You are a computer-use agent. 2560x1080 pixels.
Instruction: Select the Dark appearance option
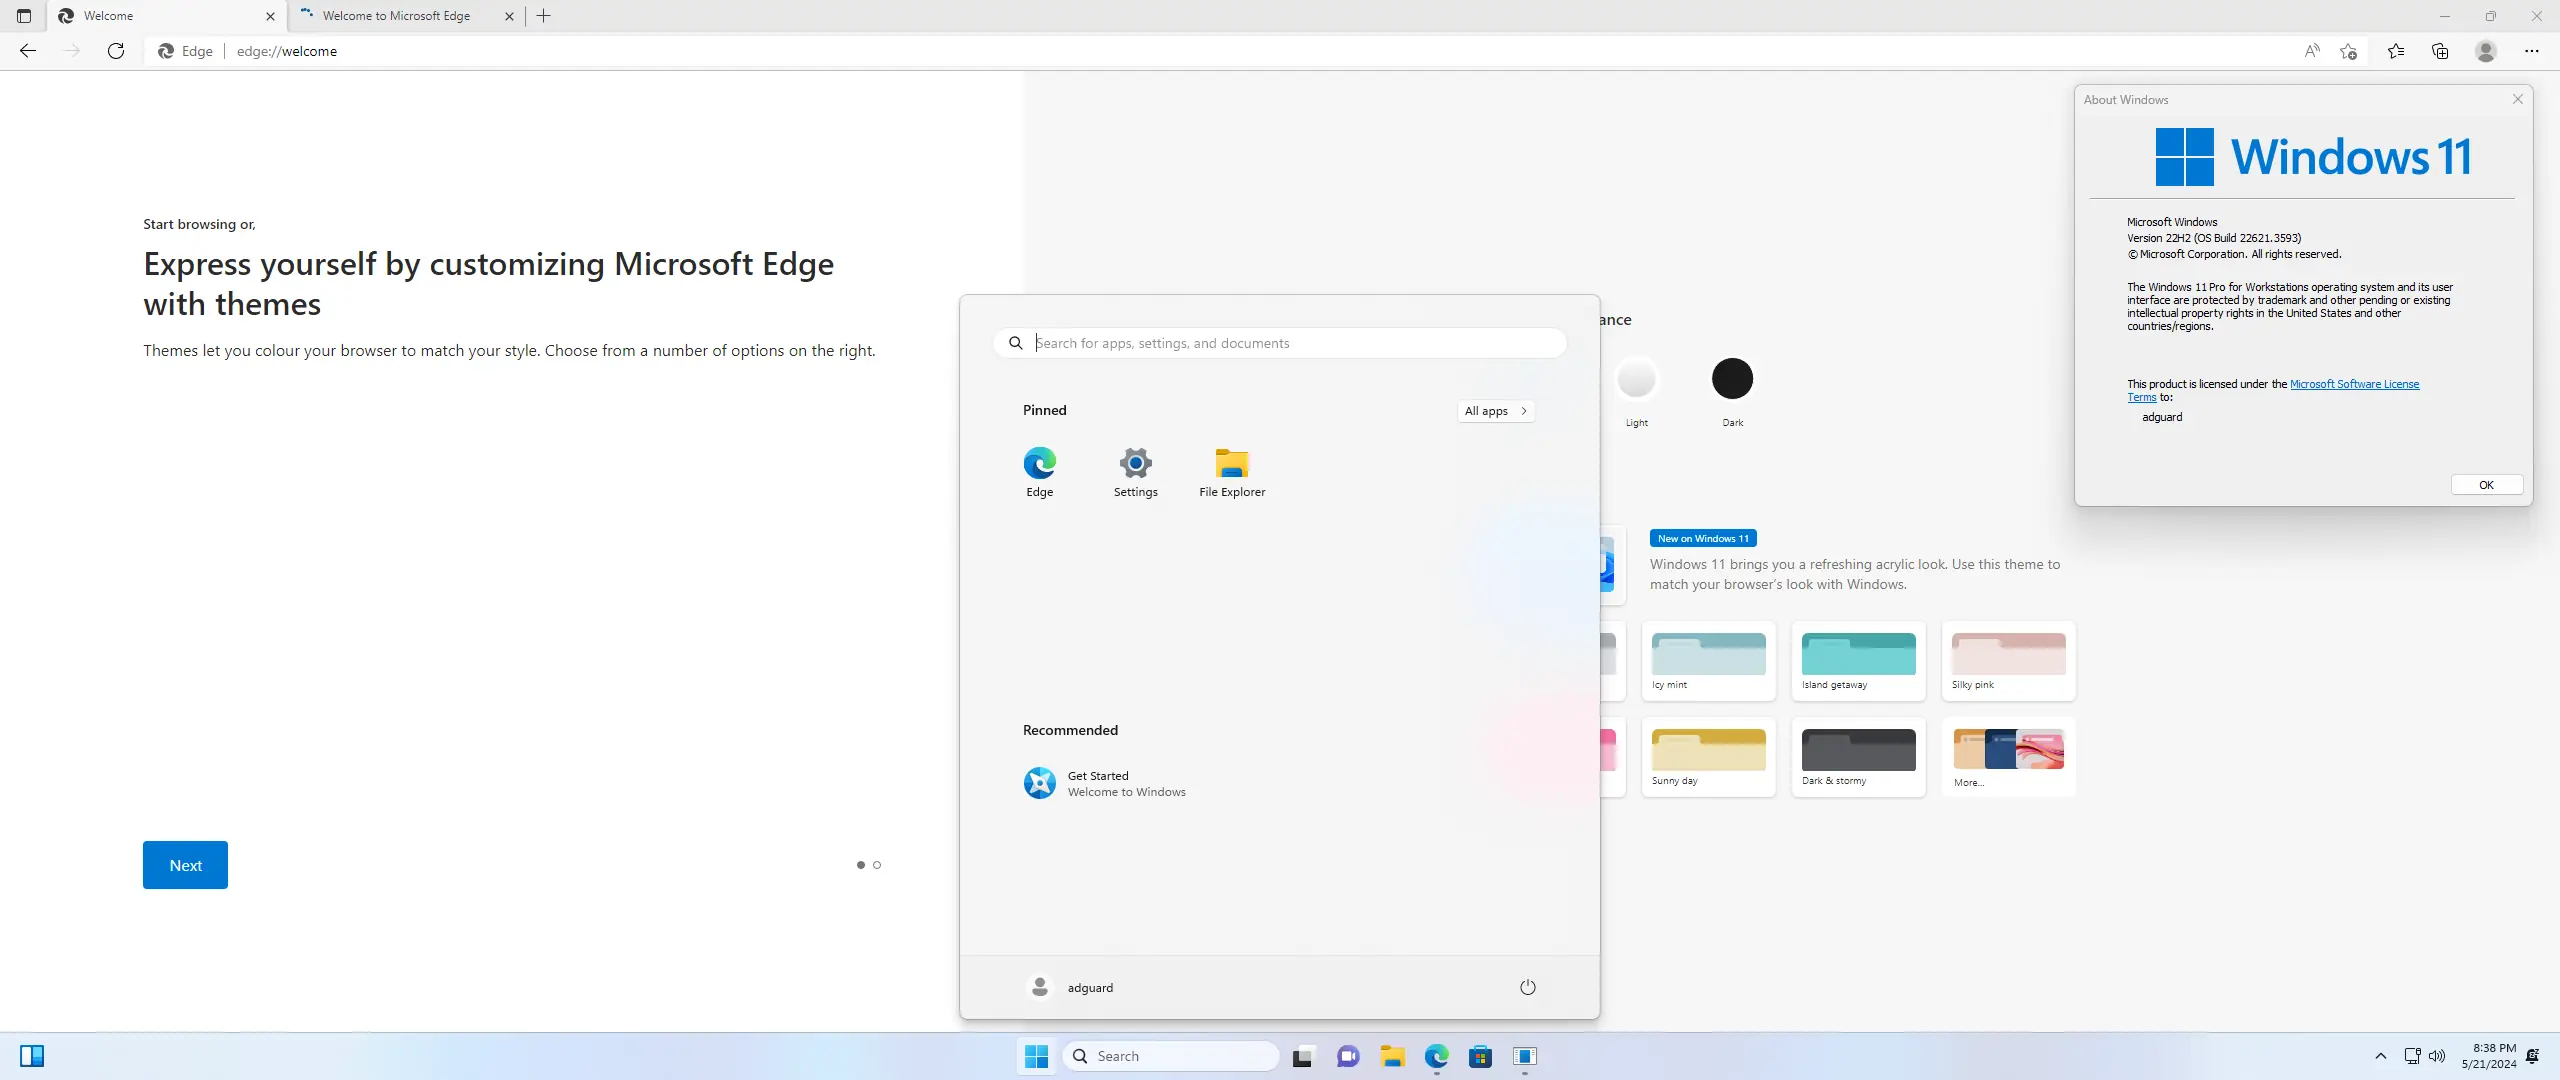[x=1732, y=379]
